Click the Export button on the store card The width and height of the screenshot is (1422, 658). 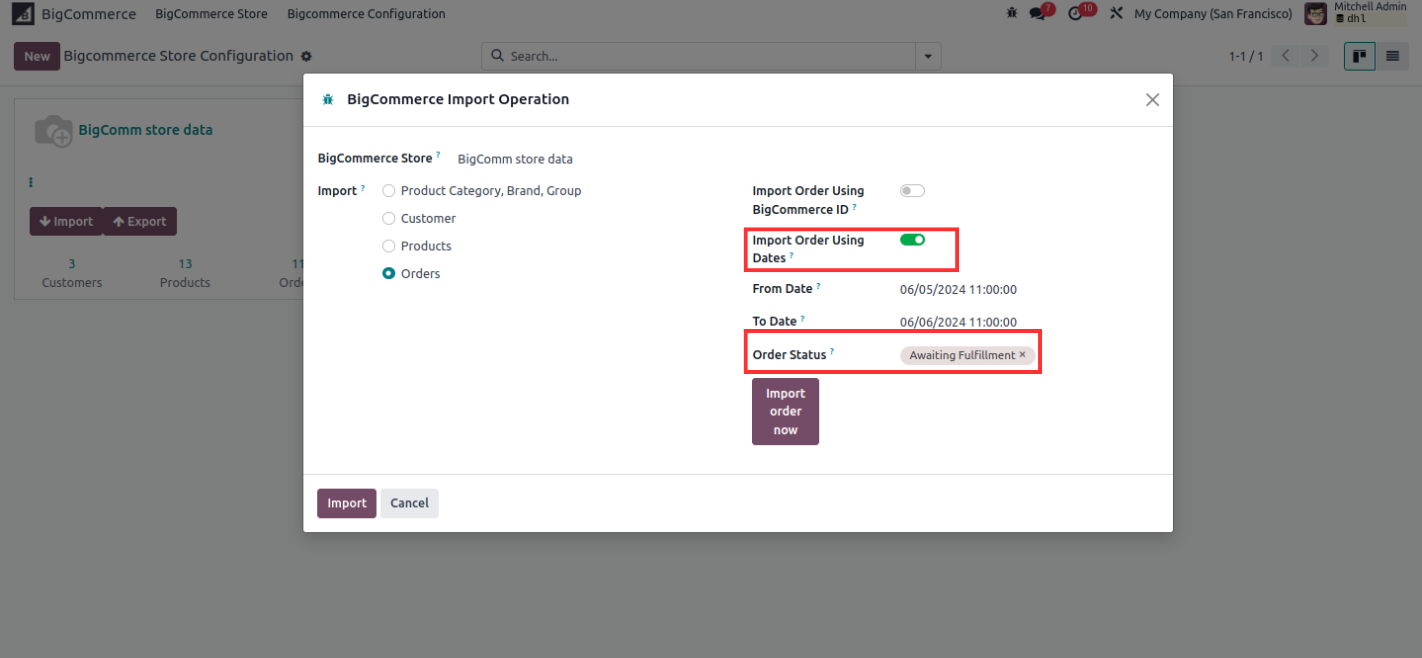pyautogui.click(x=140, y=222)
